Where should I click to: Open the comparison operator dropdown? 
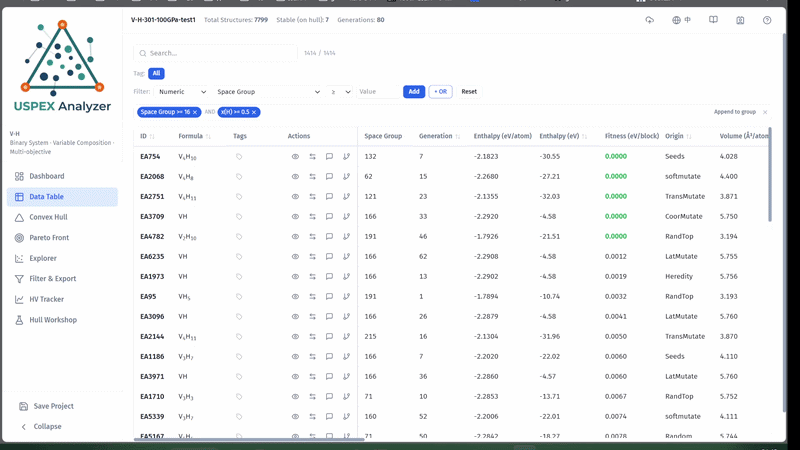pyautogui.click(x=340, y=92)
